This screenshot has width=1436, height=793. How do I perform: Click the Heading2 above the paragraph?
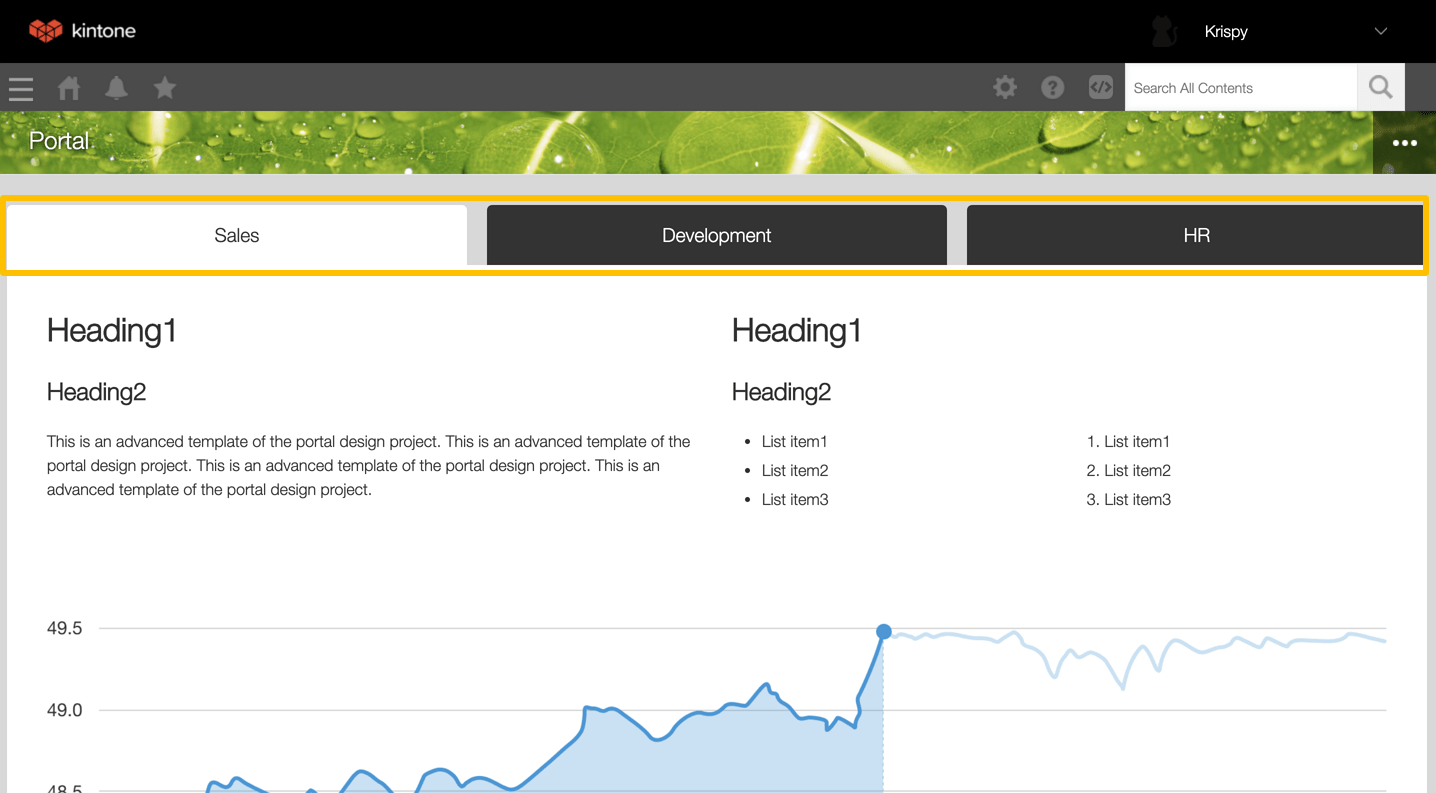point(97,392)
